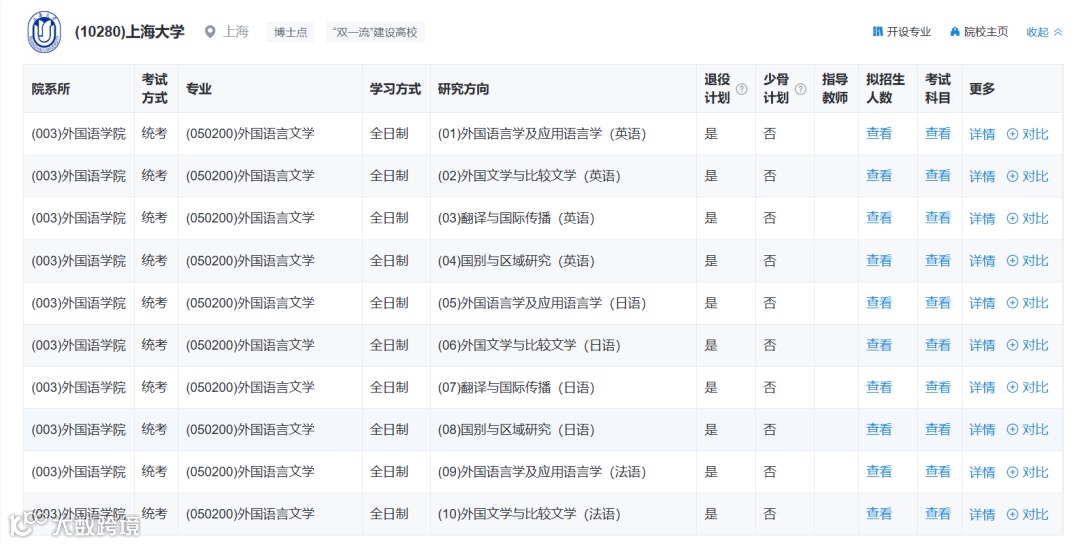Open 详情 for direction (02) 英语
Image resolution: width=1080 pixels, height=545 pixels.
982,176
